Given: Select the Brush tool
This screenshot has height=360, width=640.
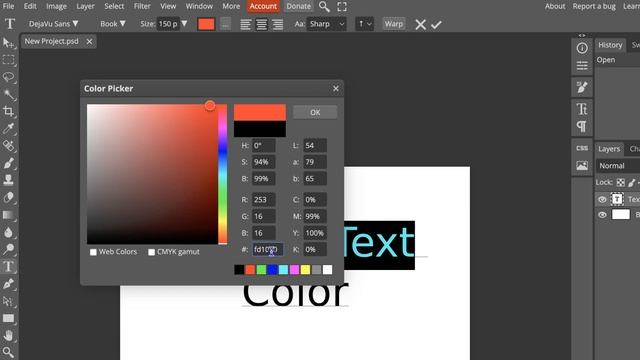Looking at the screenshot, I should (x=8, y=163).
